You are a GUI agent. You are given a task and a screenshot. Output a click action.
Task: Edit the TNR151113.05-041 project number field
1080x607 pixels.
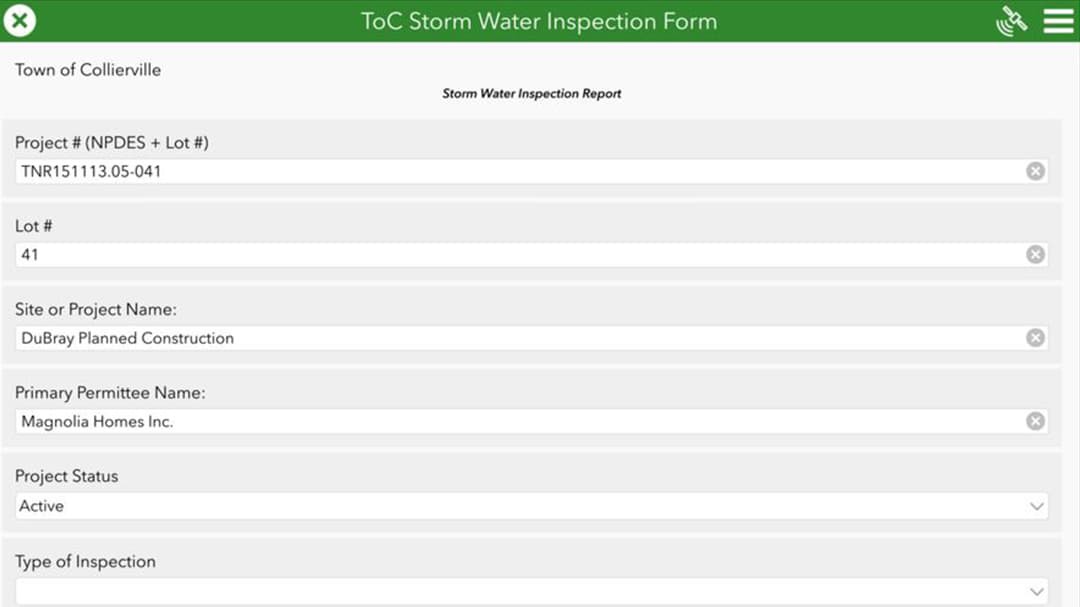coord(520,172)
